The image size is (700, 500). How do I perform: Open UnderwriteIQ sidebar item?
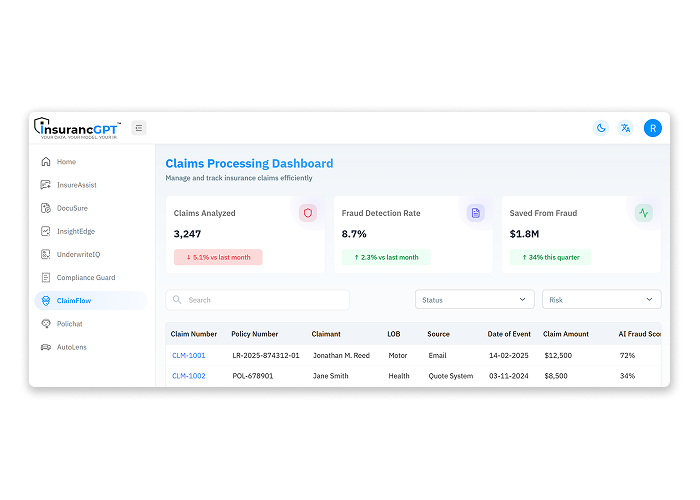pos(78,254)
